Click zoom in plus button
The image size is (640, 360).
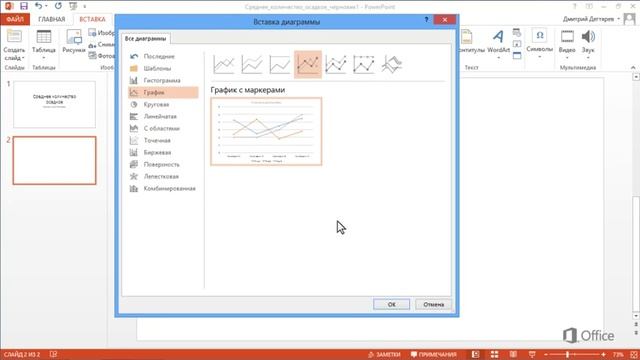click(603, 355)
